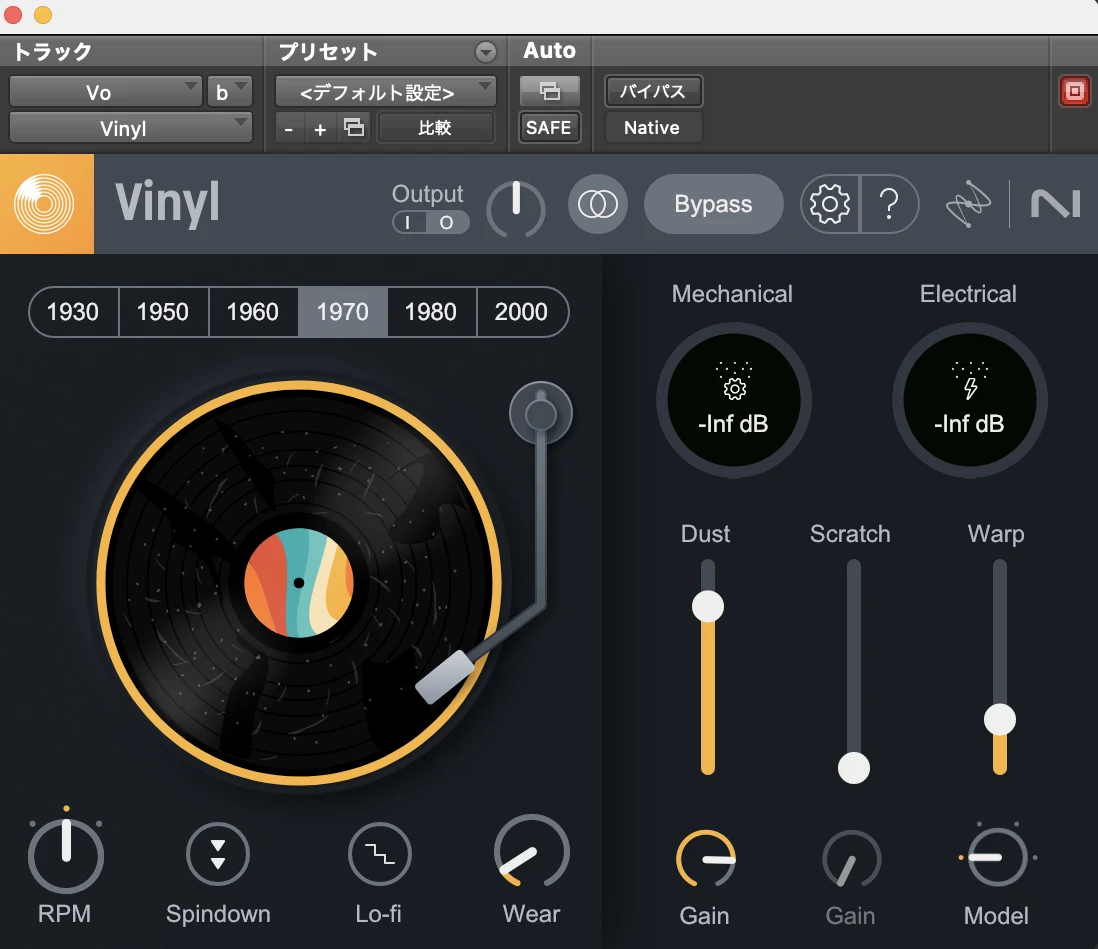
Task: Click the automation enable icon under Auto
Action: (550, 91)
